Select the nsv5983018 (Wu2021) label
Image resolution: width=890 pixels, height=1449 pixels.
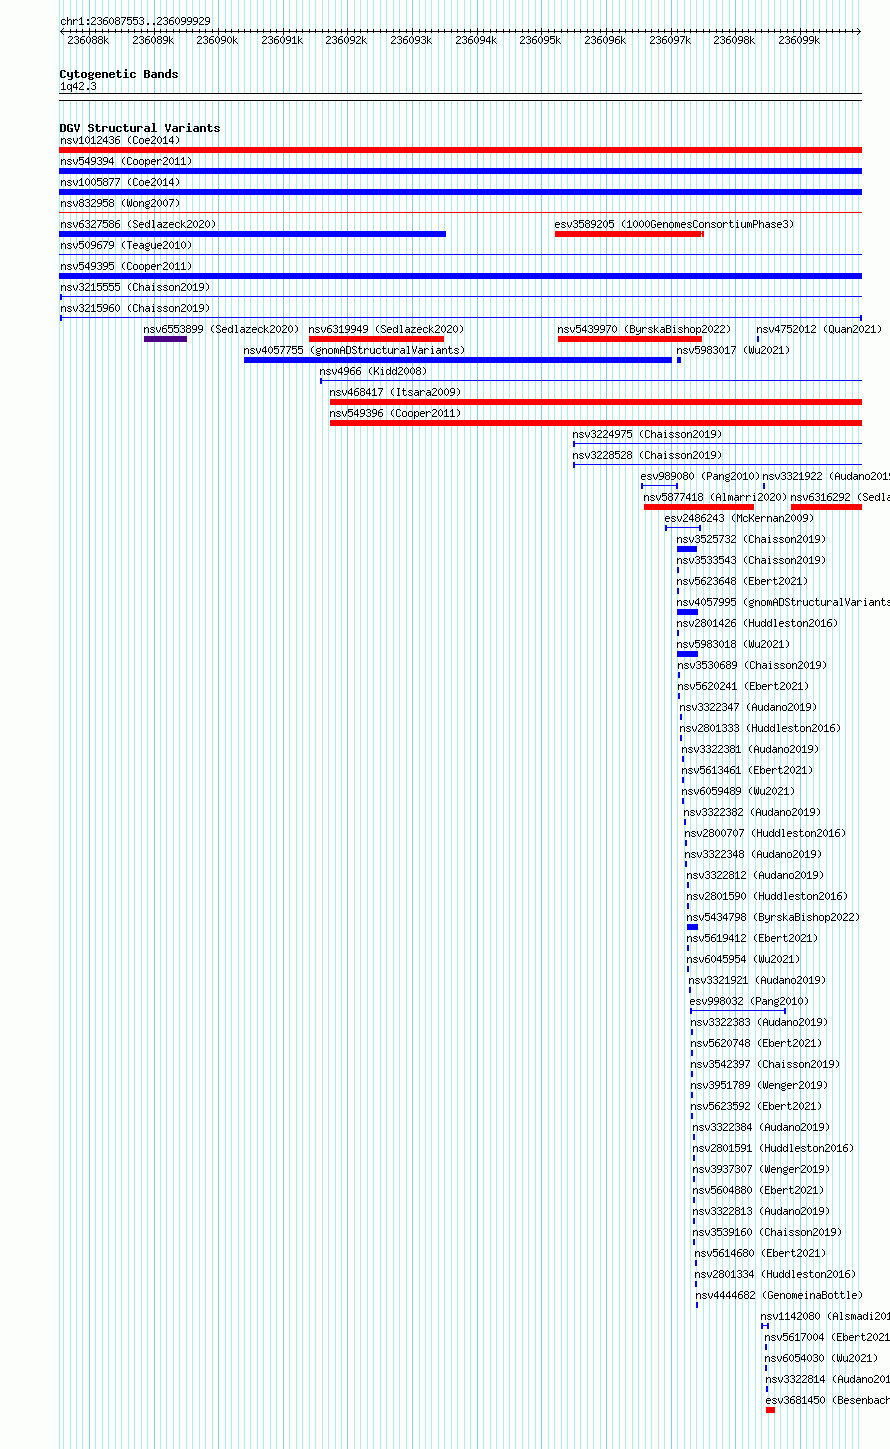734,644
